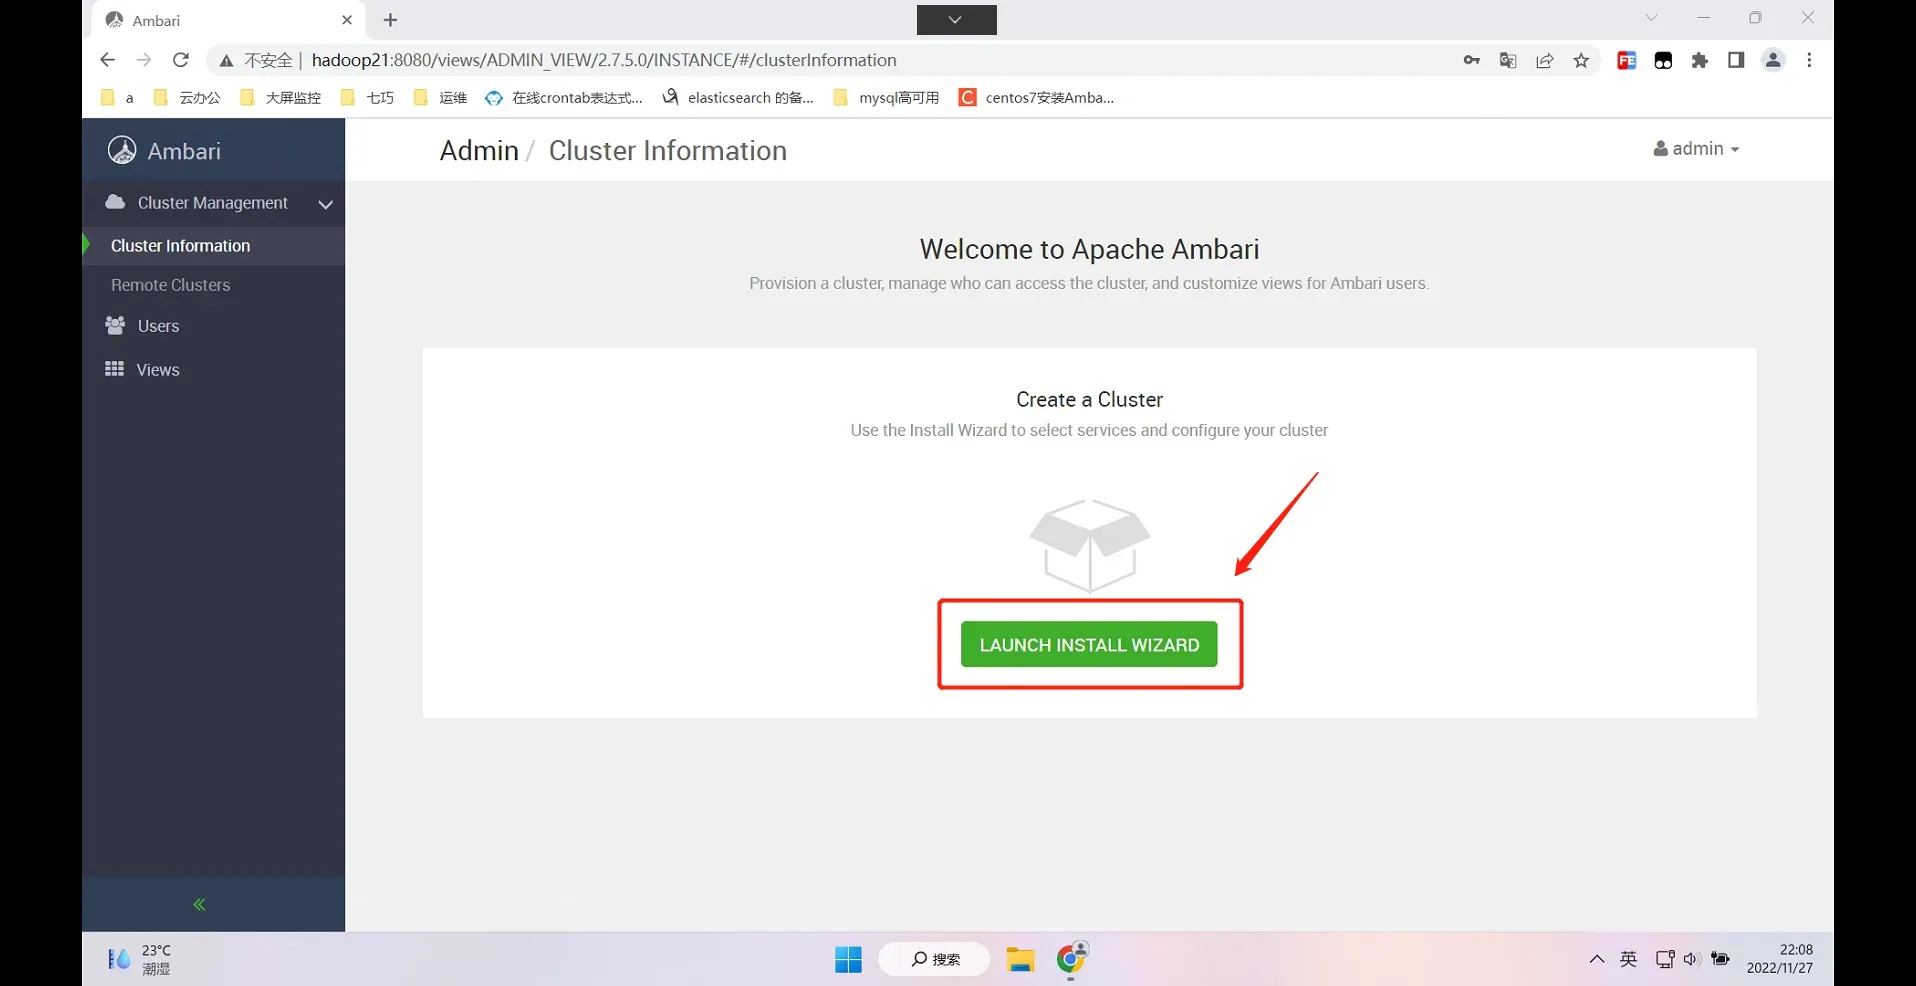Collapse the Cluster Management section
The height and width of the screenshot is (986, 1916).
pyautogui.click(x=325, y=204)
